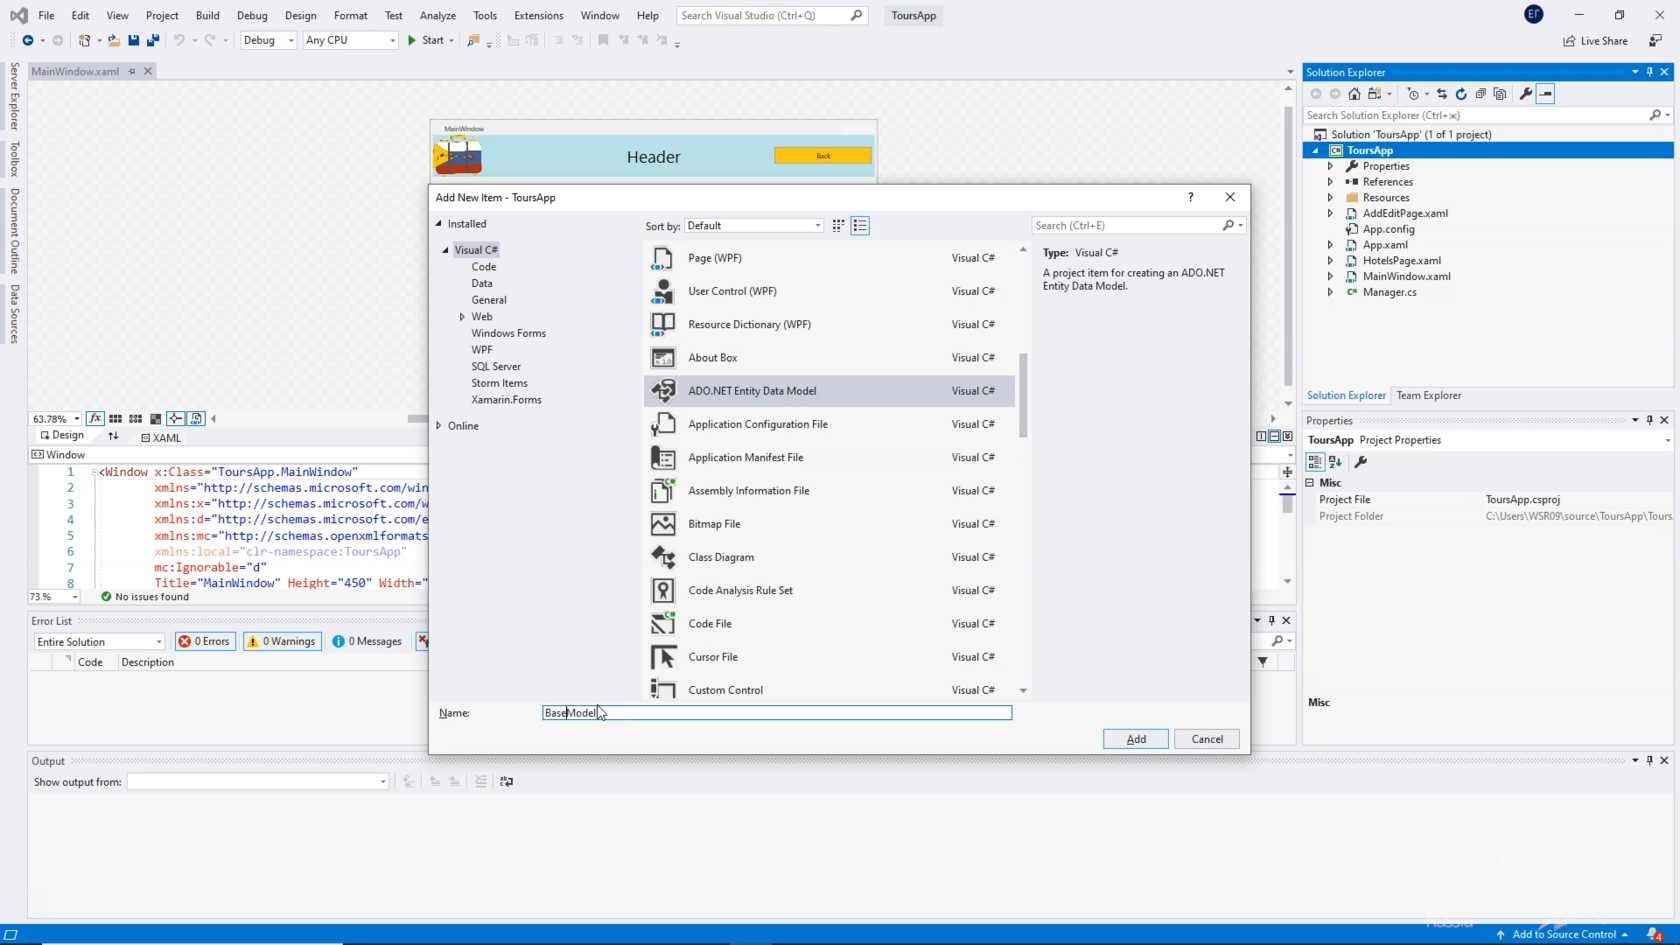Open the Extensions menu

(539, 15)
